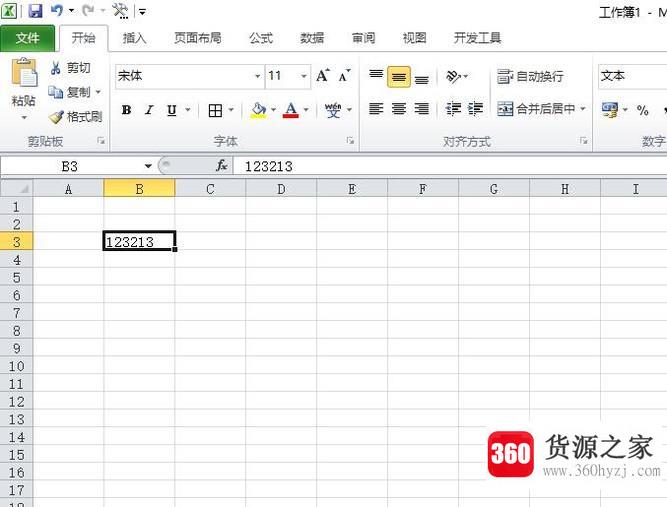This screenshot has height=507, width=667.
Task: Switch to the 开发工具 (Developer) tab
Action: [x=477, y=38]
